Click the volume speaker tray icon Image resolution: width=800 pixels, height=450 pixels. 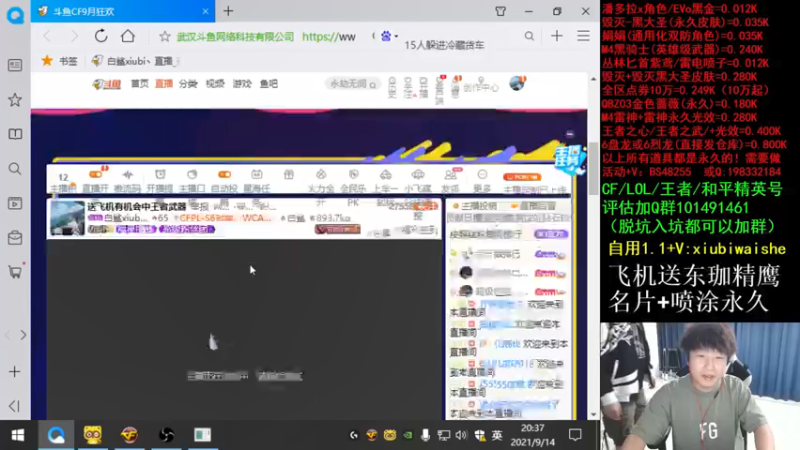tap(461, 435)
